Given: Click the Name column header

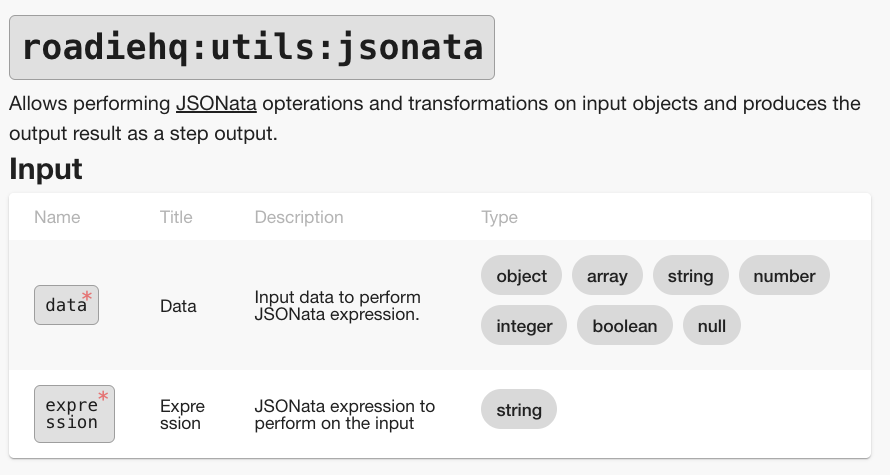Looking at the screenshot, I should coord(57,217).
